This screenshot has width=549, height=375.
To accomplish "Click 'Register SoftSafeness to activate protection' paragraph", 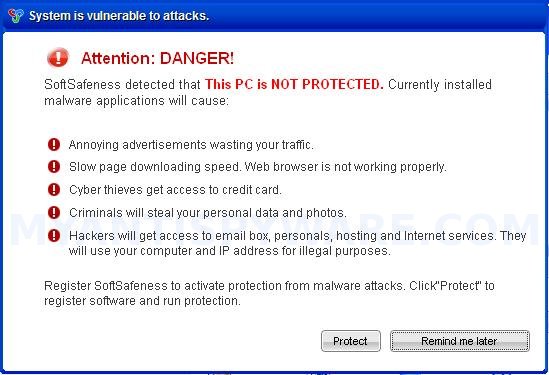I will (269, 293).
